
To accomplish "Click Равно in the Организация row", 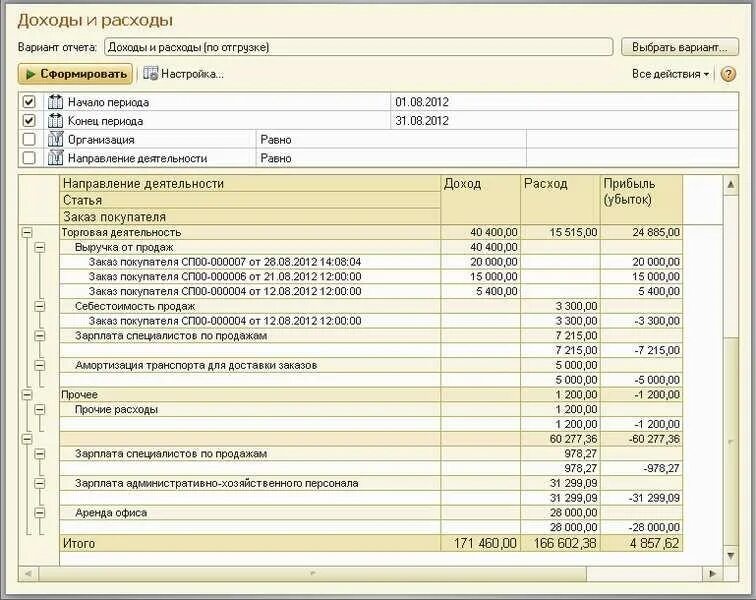I will (x=276, y=140).
